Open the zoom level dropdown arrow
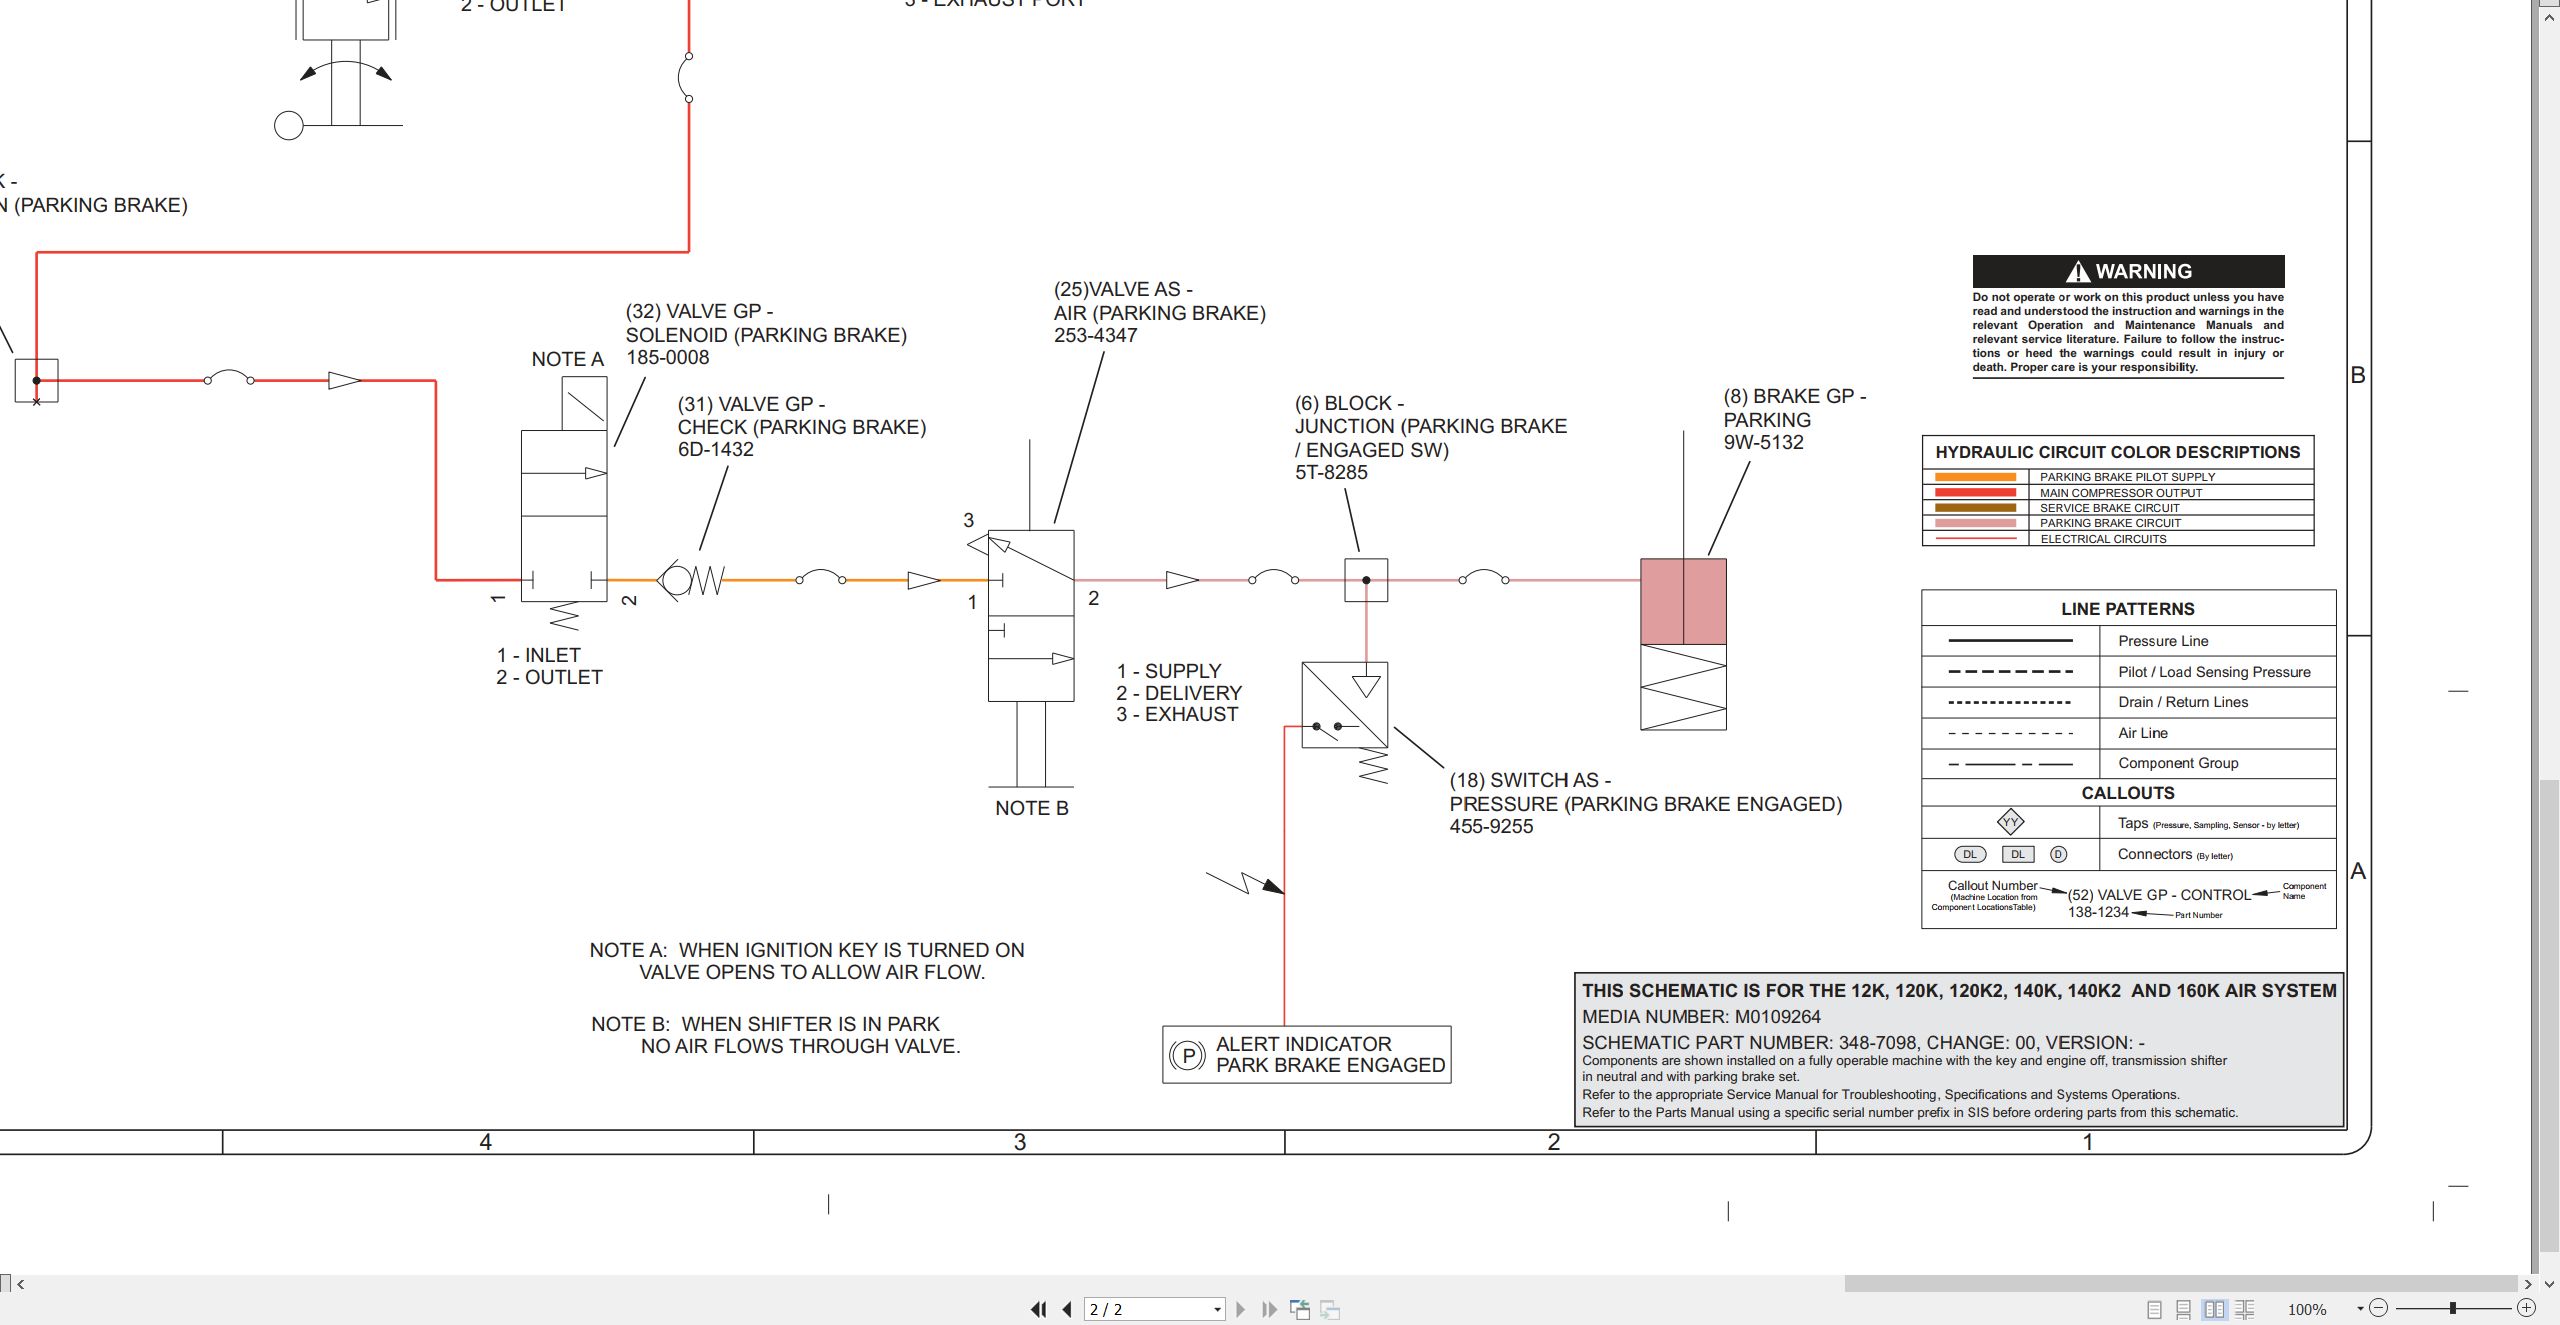 2360,1309
